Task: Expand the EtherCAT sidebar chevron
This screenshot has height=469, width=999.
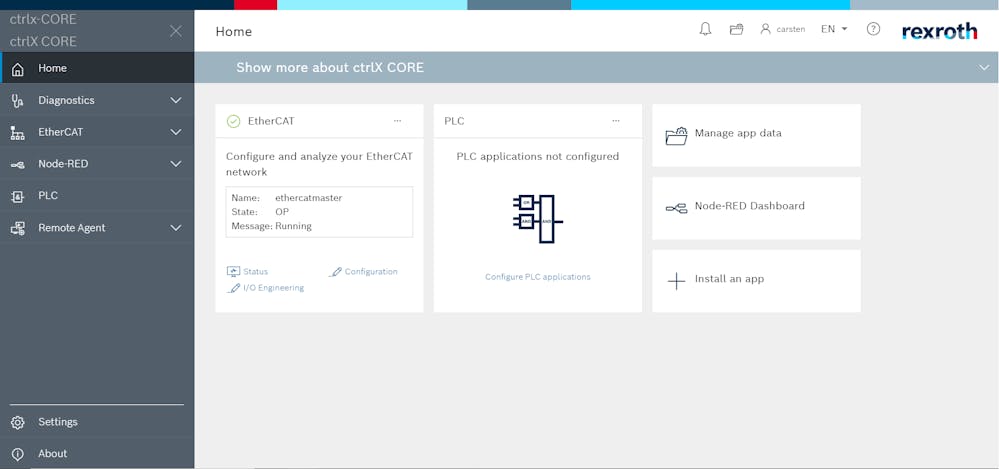Action: (176, 132)
